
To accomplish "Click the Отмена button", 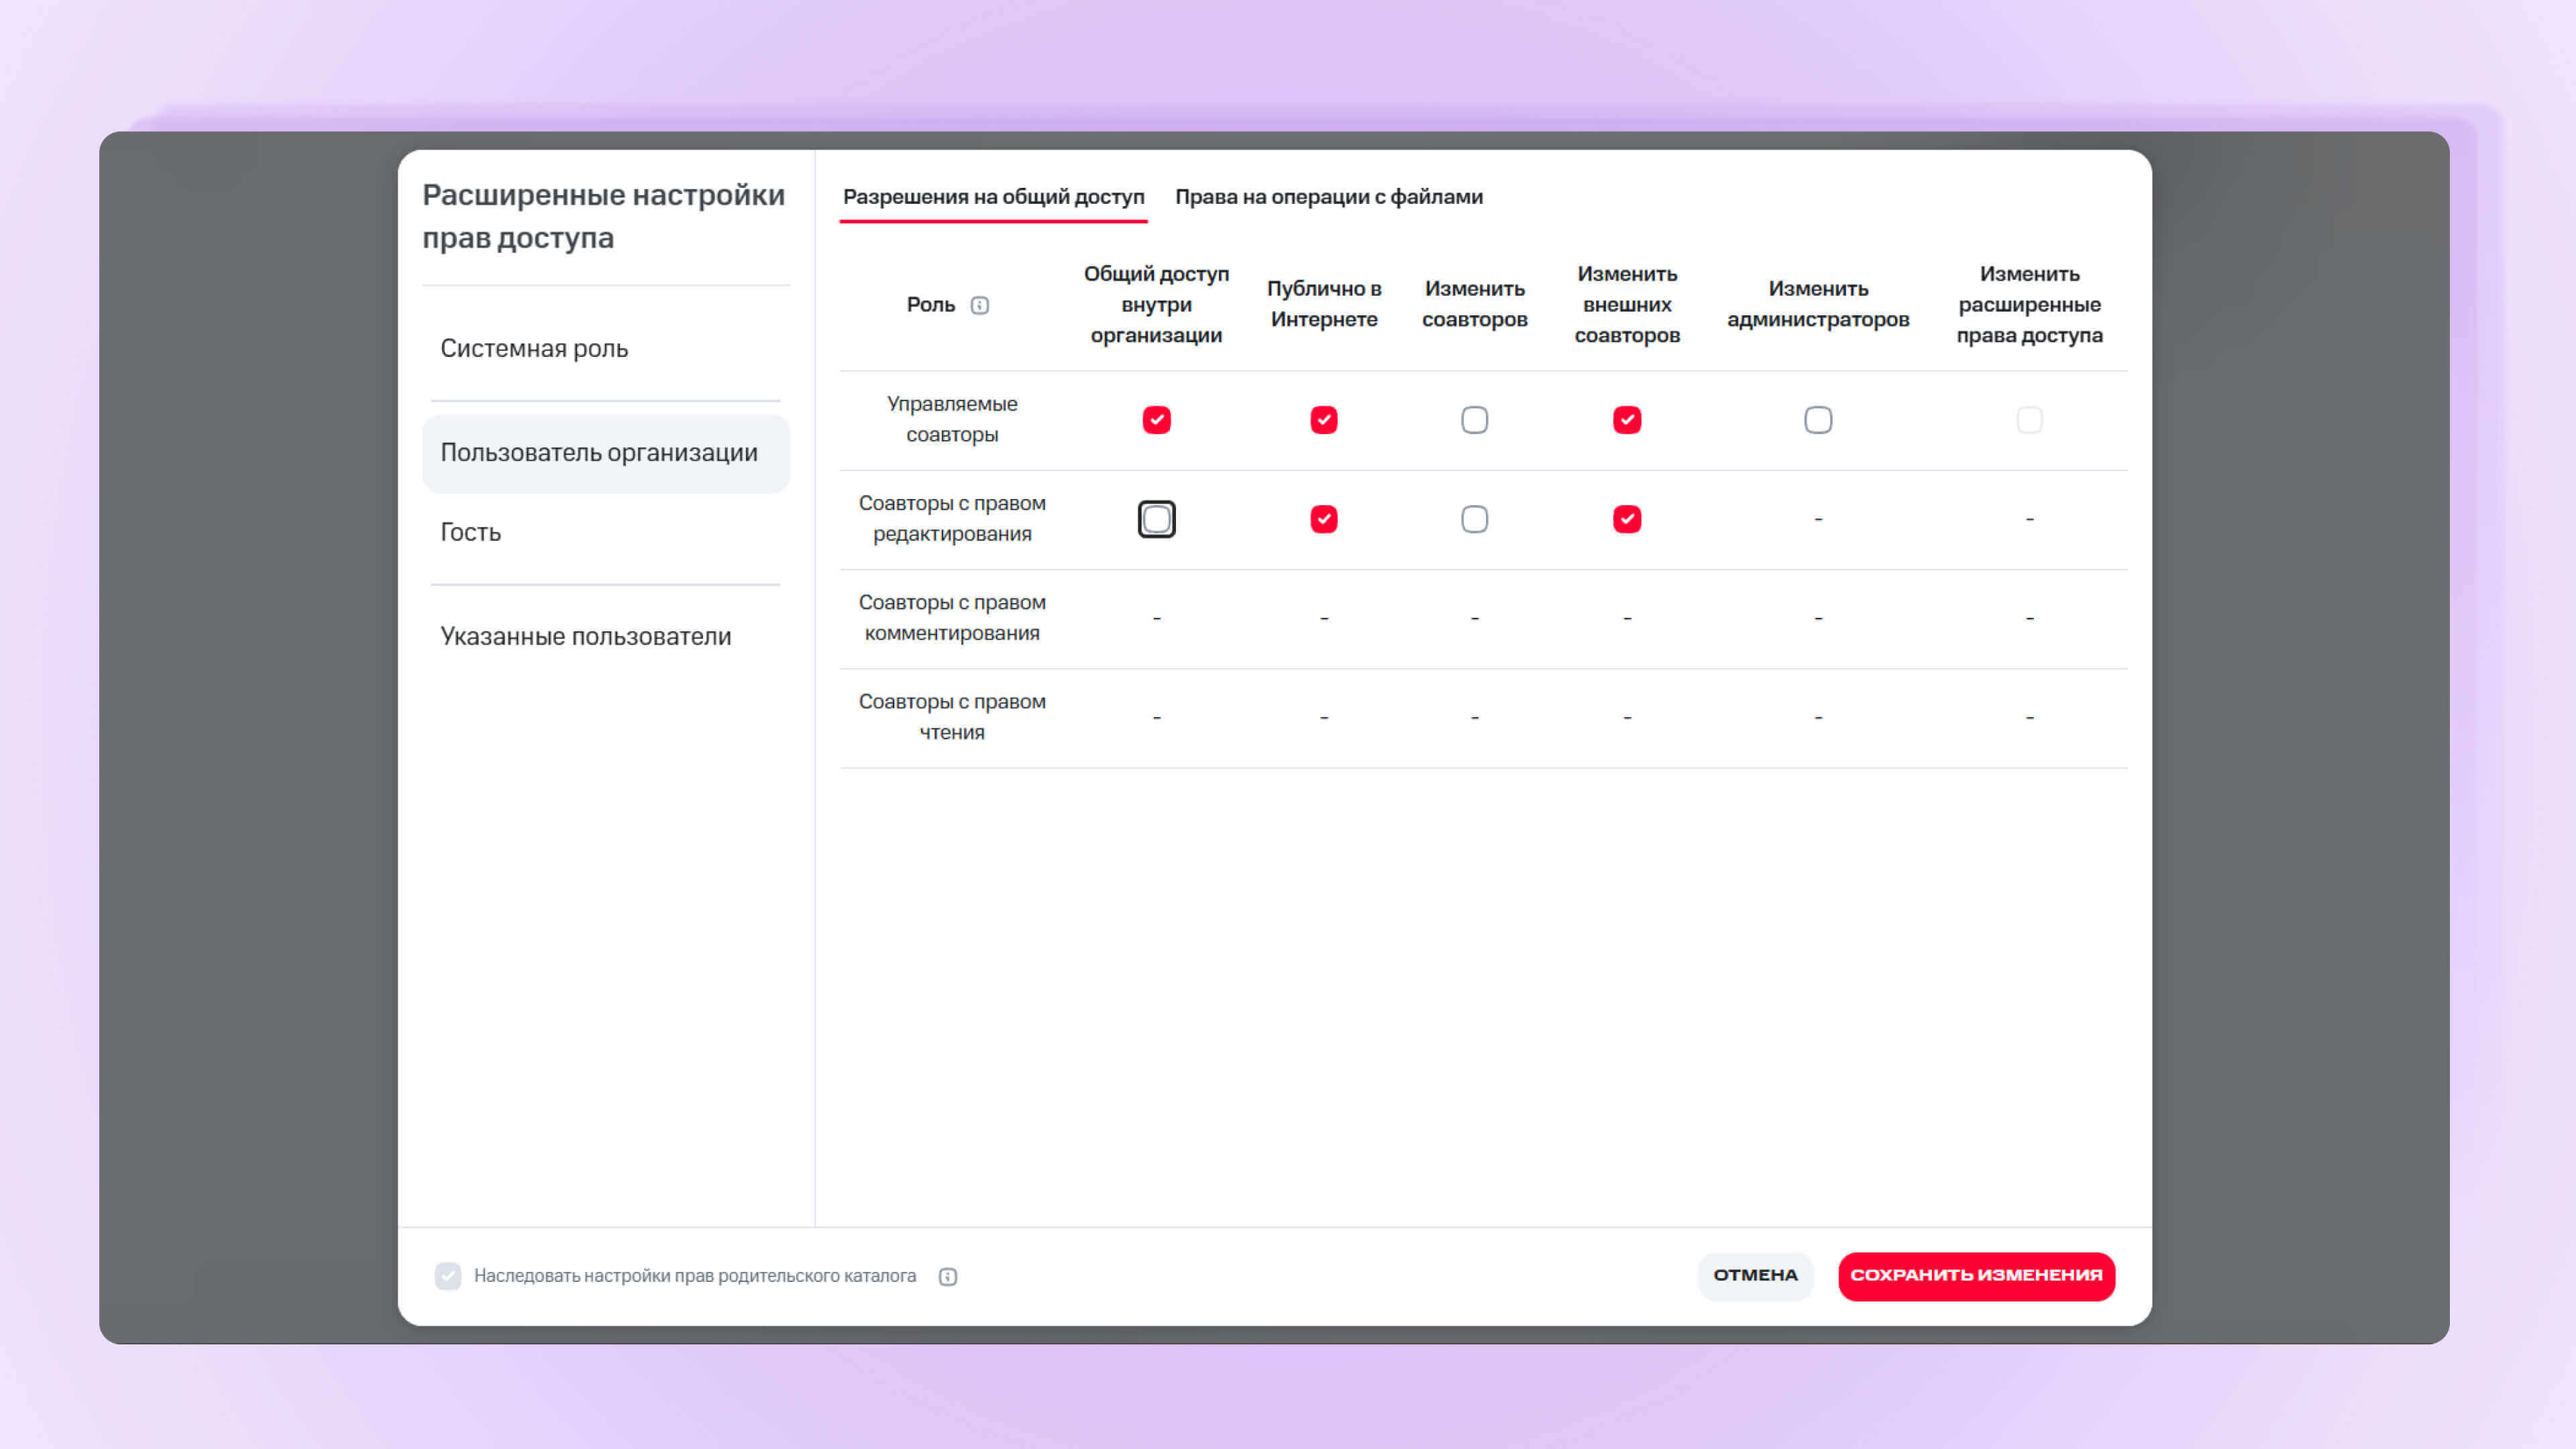I will point(1755,1276).
